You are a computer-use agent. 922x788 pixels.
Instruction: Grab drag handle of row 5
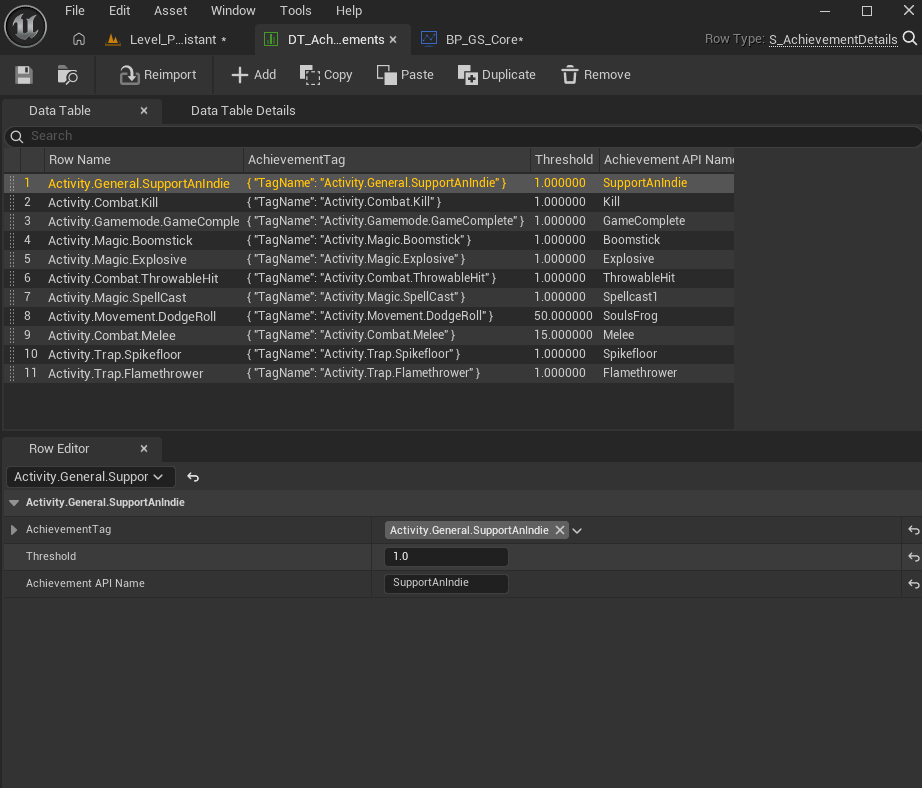click(x=12, y=259)
